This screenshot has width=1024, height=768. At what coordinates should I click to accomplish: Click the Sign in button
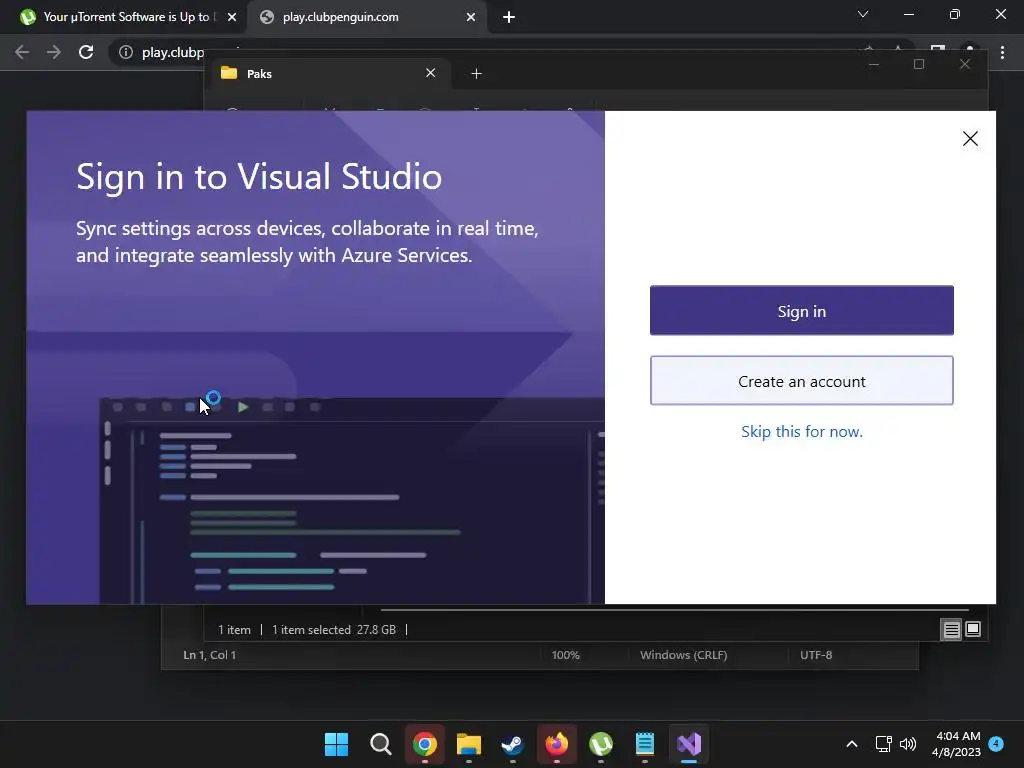[801, 310]
